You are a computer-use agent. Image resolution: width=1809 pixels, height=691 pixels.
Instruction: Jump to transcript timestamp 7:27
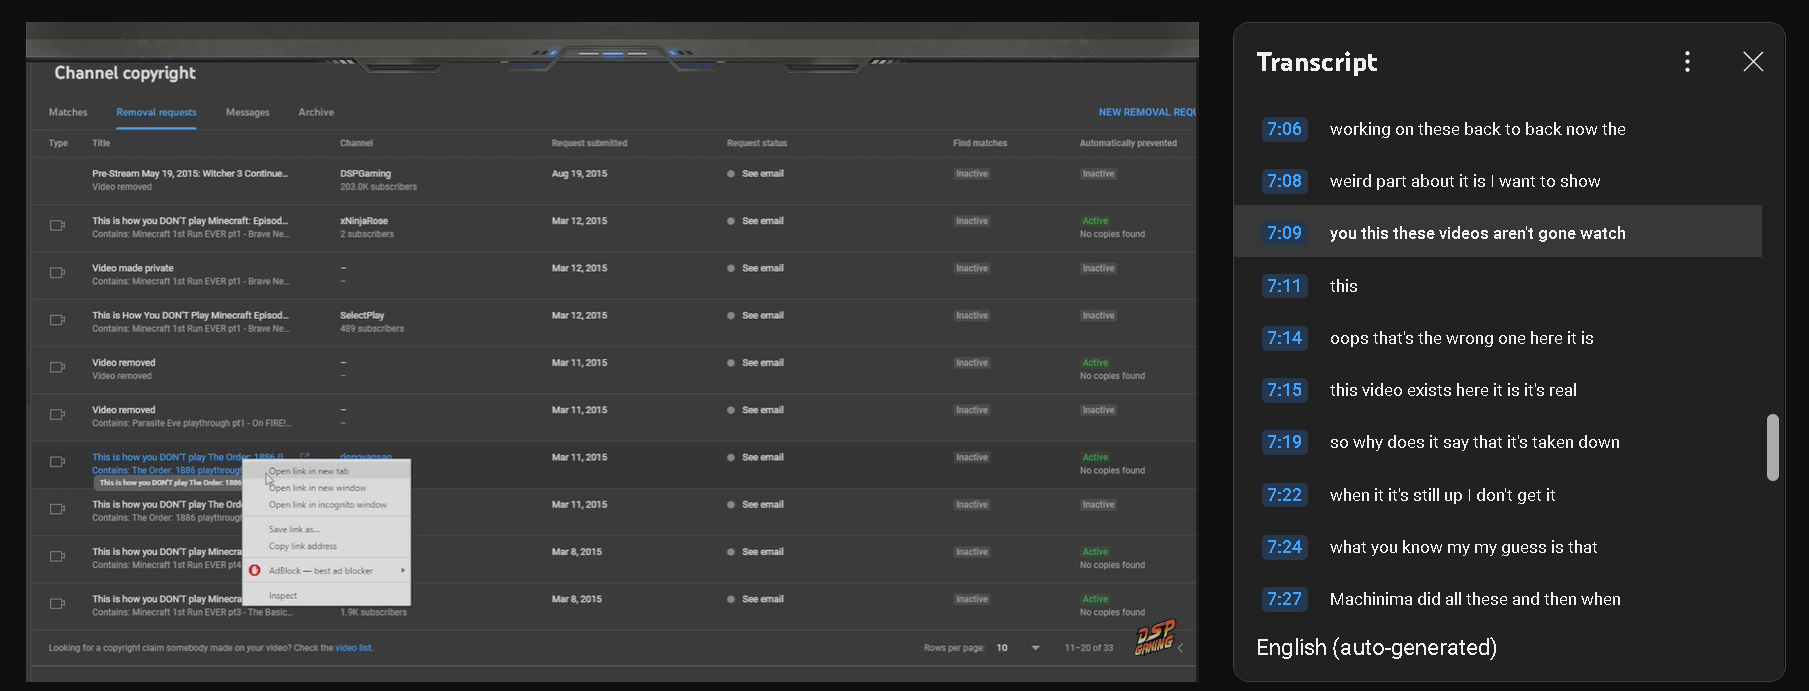[x=1284, y=599]
